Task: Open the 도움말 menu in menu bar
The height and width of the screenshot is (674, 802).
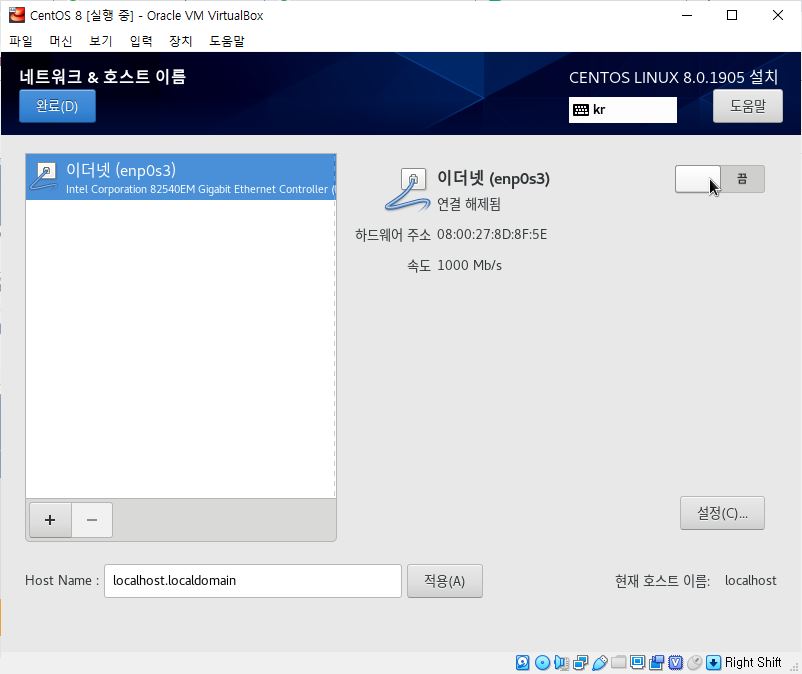Action: point(227,41)
